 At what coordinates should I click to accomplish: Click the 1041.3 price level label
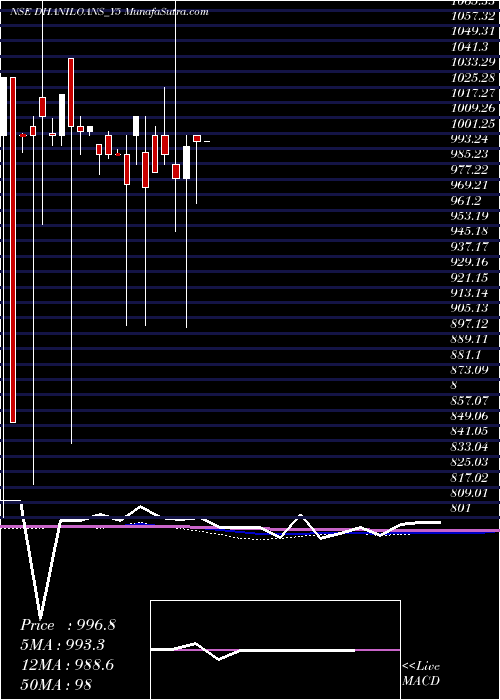click(471, 46)
